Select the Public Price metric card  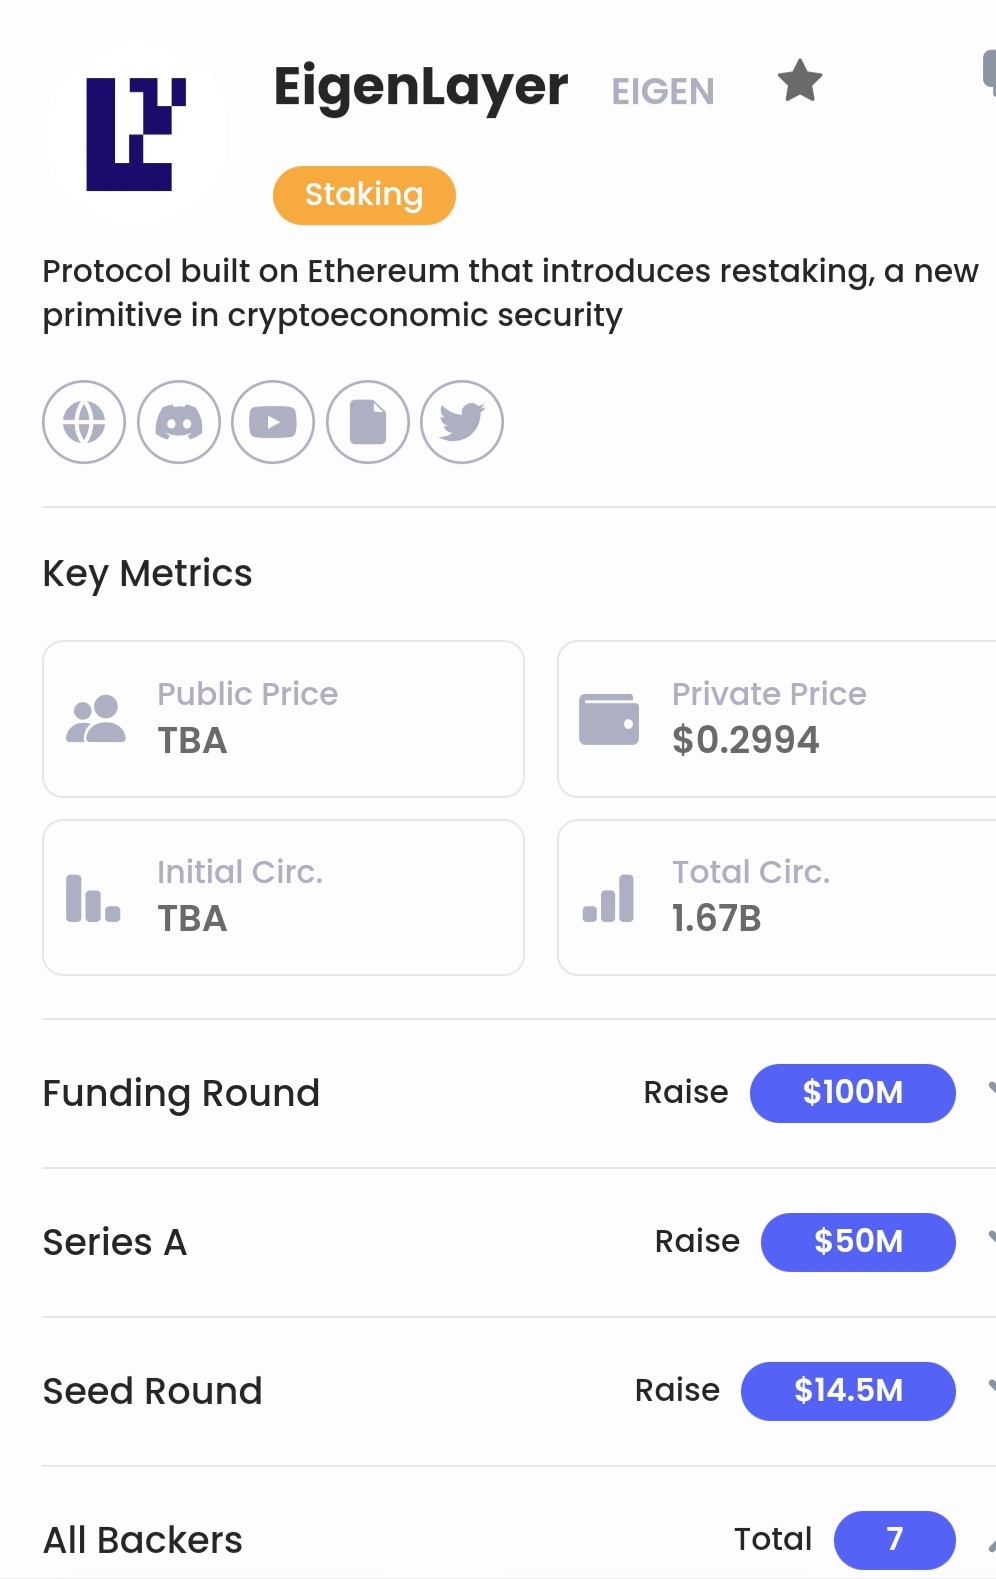tap(283, 719)
